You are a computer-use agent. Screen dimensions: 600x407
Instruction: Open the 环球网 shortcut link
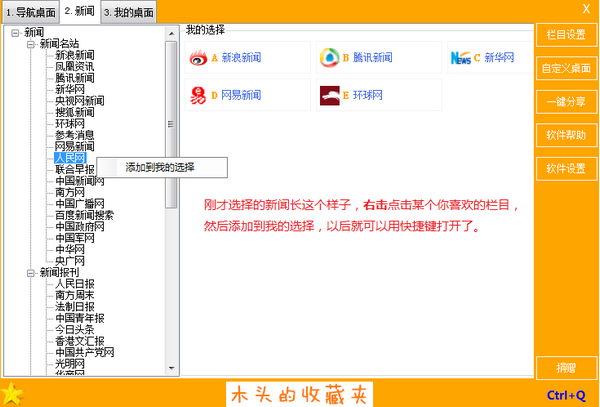pos(368,95)
